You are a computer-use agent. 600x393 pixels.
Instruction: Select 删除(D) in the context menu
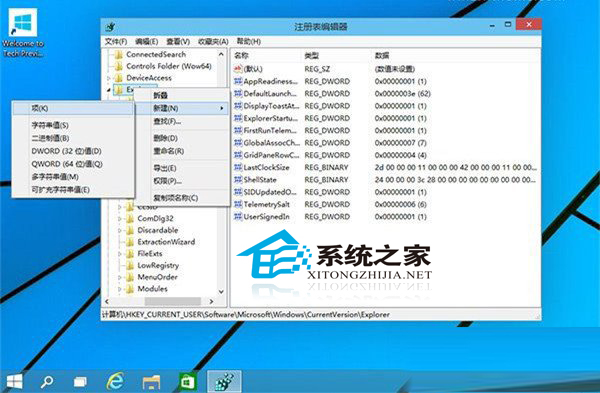tap(181, 138)
